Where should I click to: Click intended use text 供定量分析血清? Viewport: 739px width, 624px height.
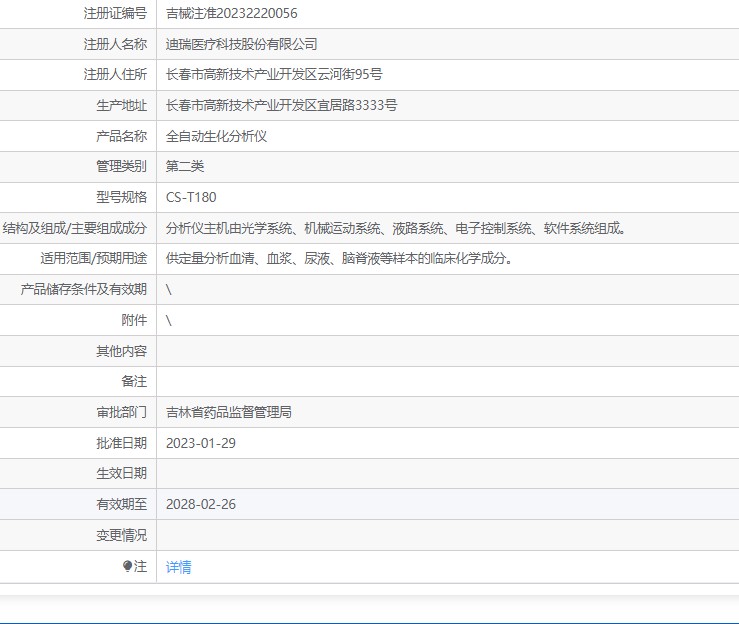(x=339, y=258)
